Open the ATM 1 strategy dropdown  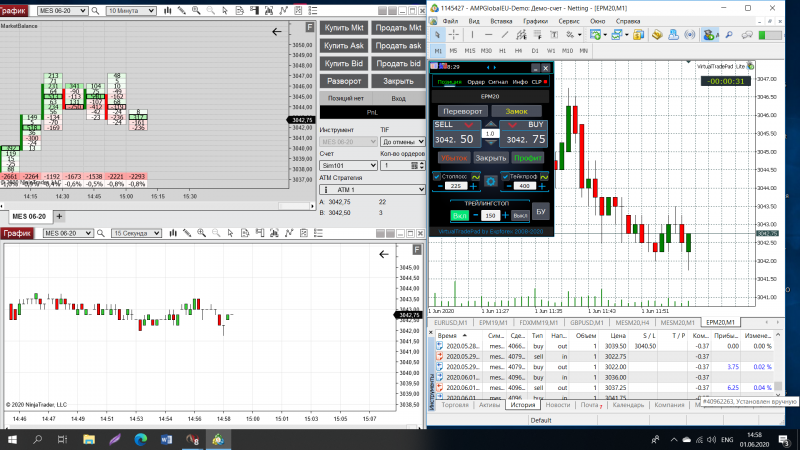coord(372,189)
